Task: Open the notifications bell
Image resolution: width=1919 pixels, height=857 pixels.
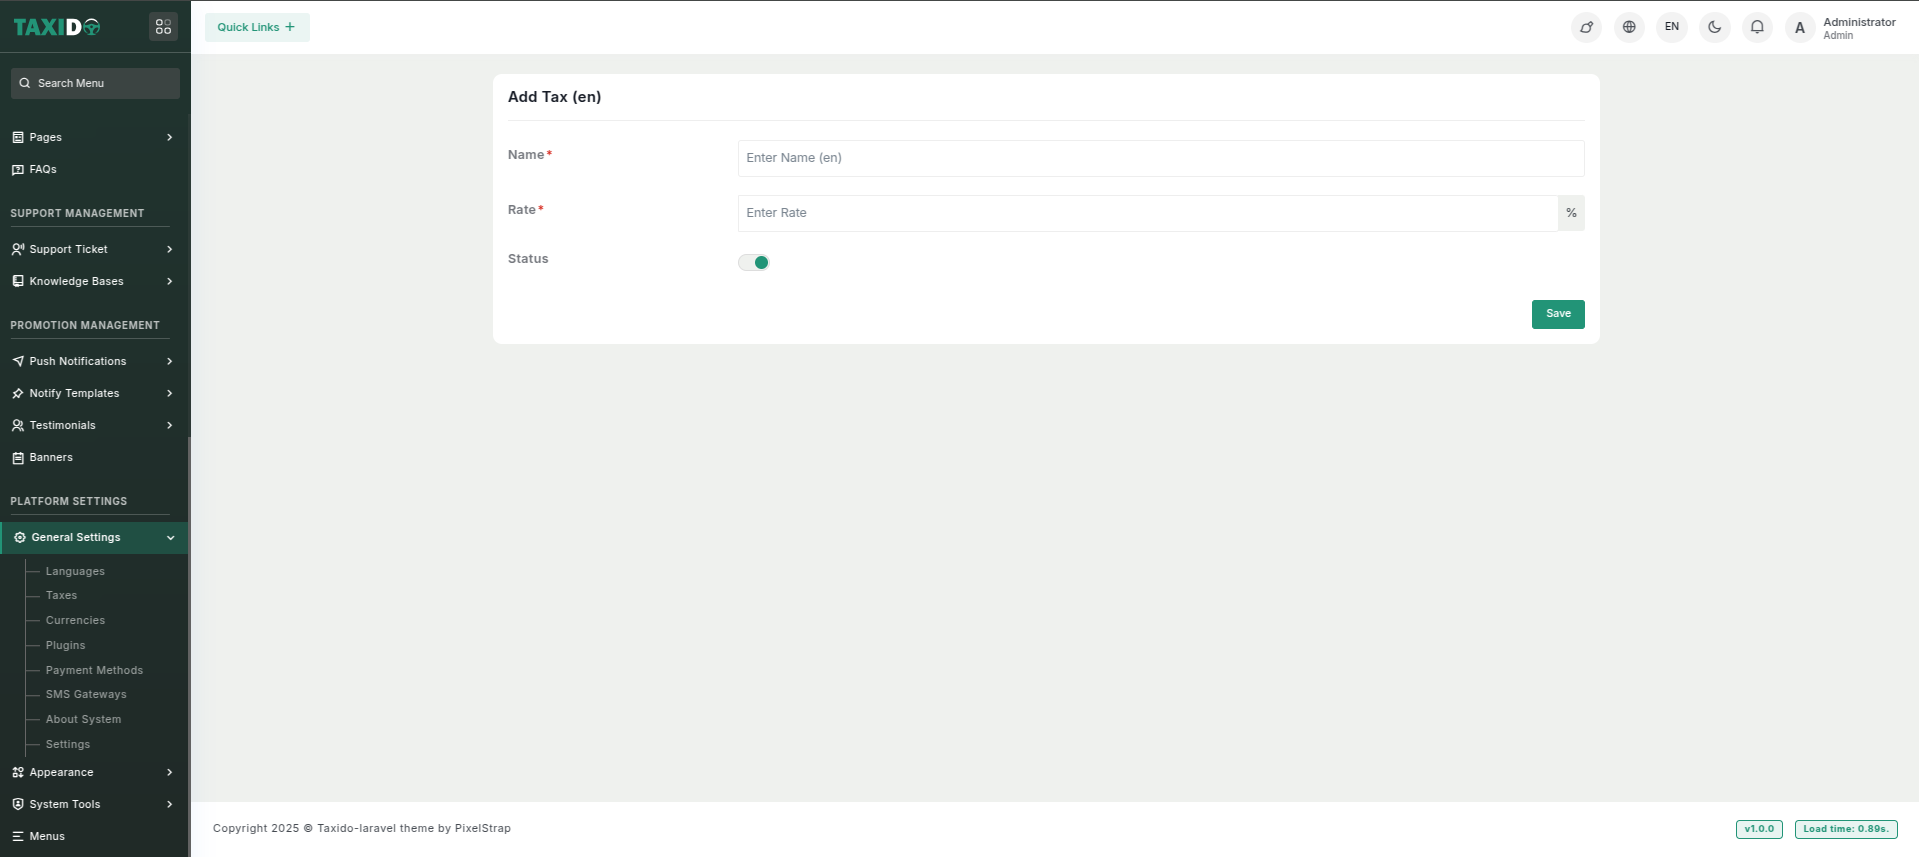Action: pos(1757,27)
